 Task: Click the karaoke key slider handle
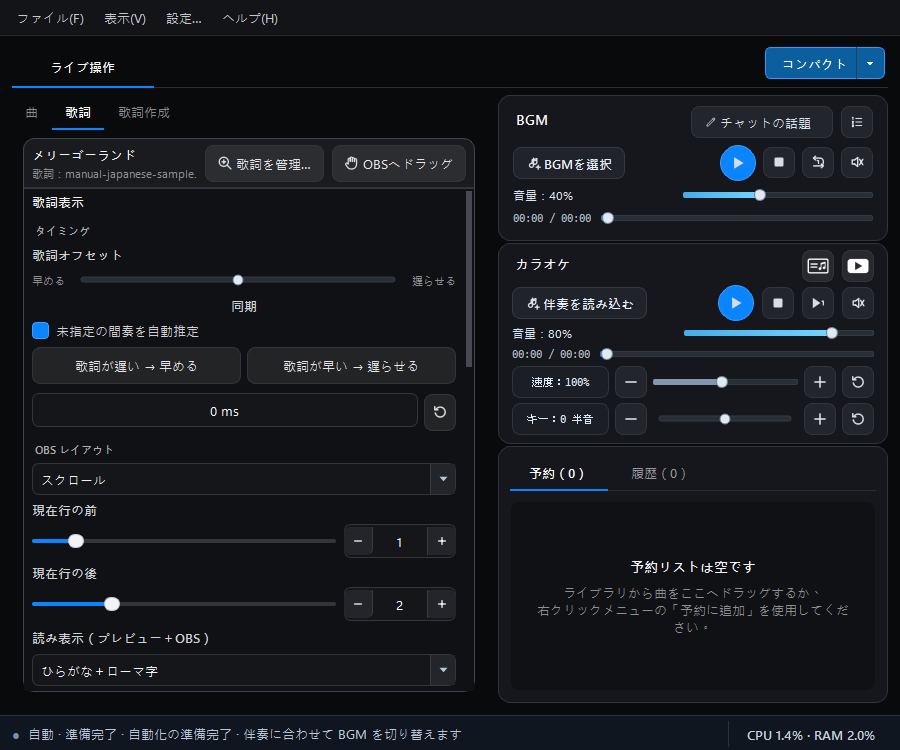pyautogui.click(x=725, y=419)
